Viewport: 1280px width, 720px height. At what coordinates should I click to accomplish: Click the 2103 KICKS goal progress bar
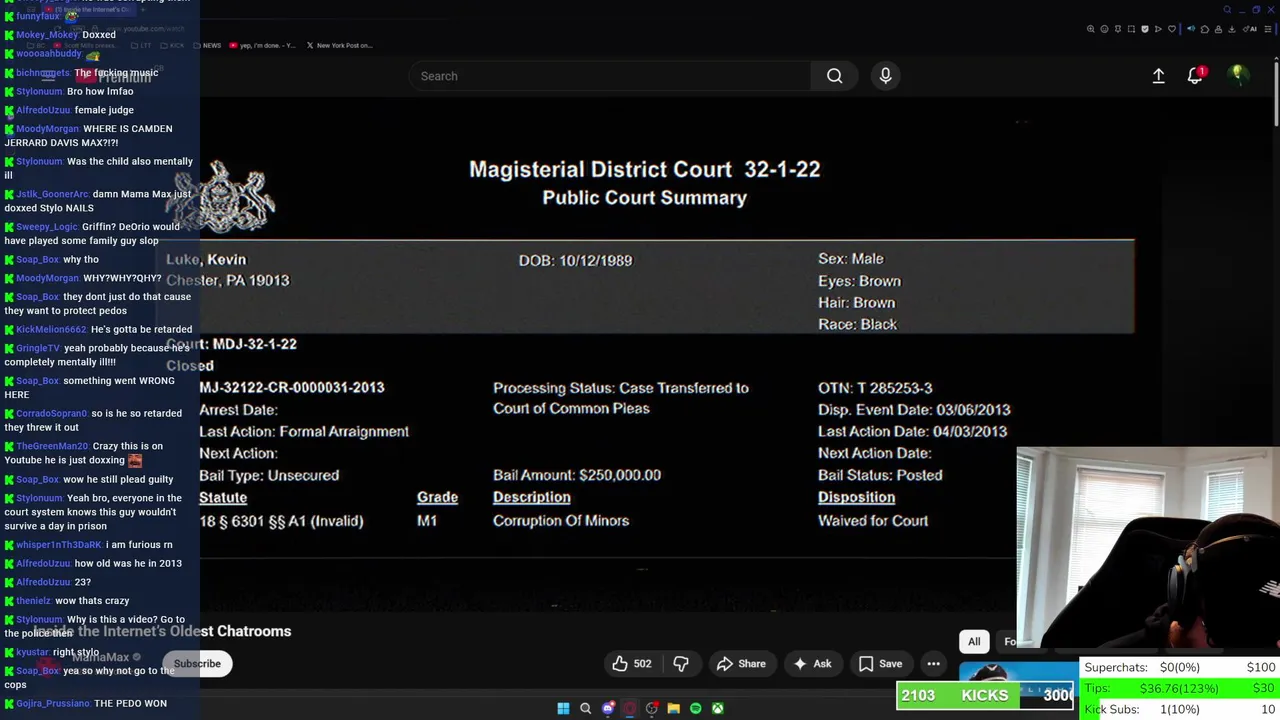985,696
